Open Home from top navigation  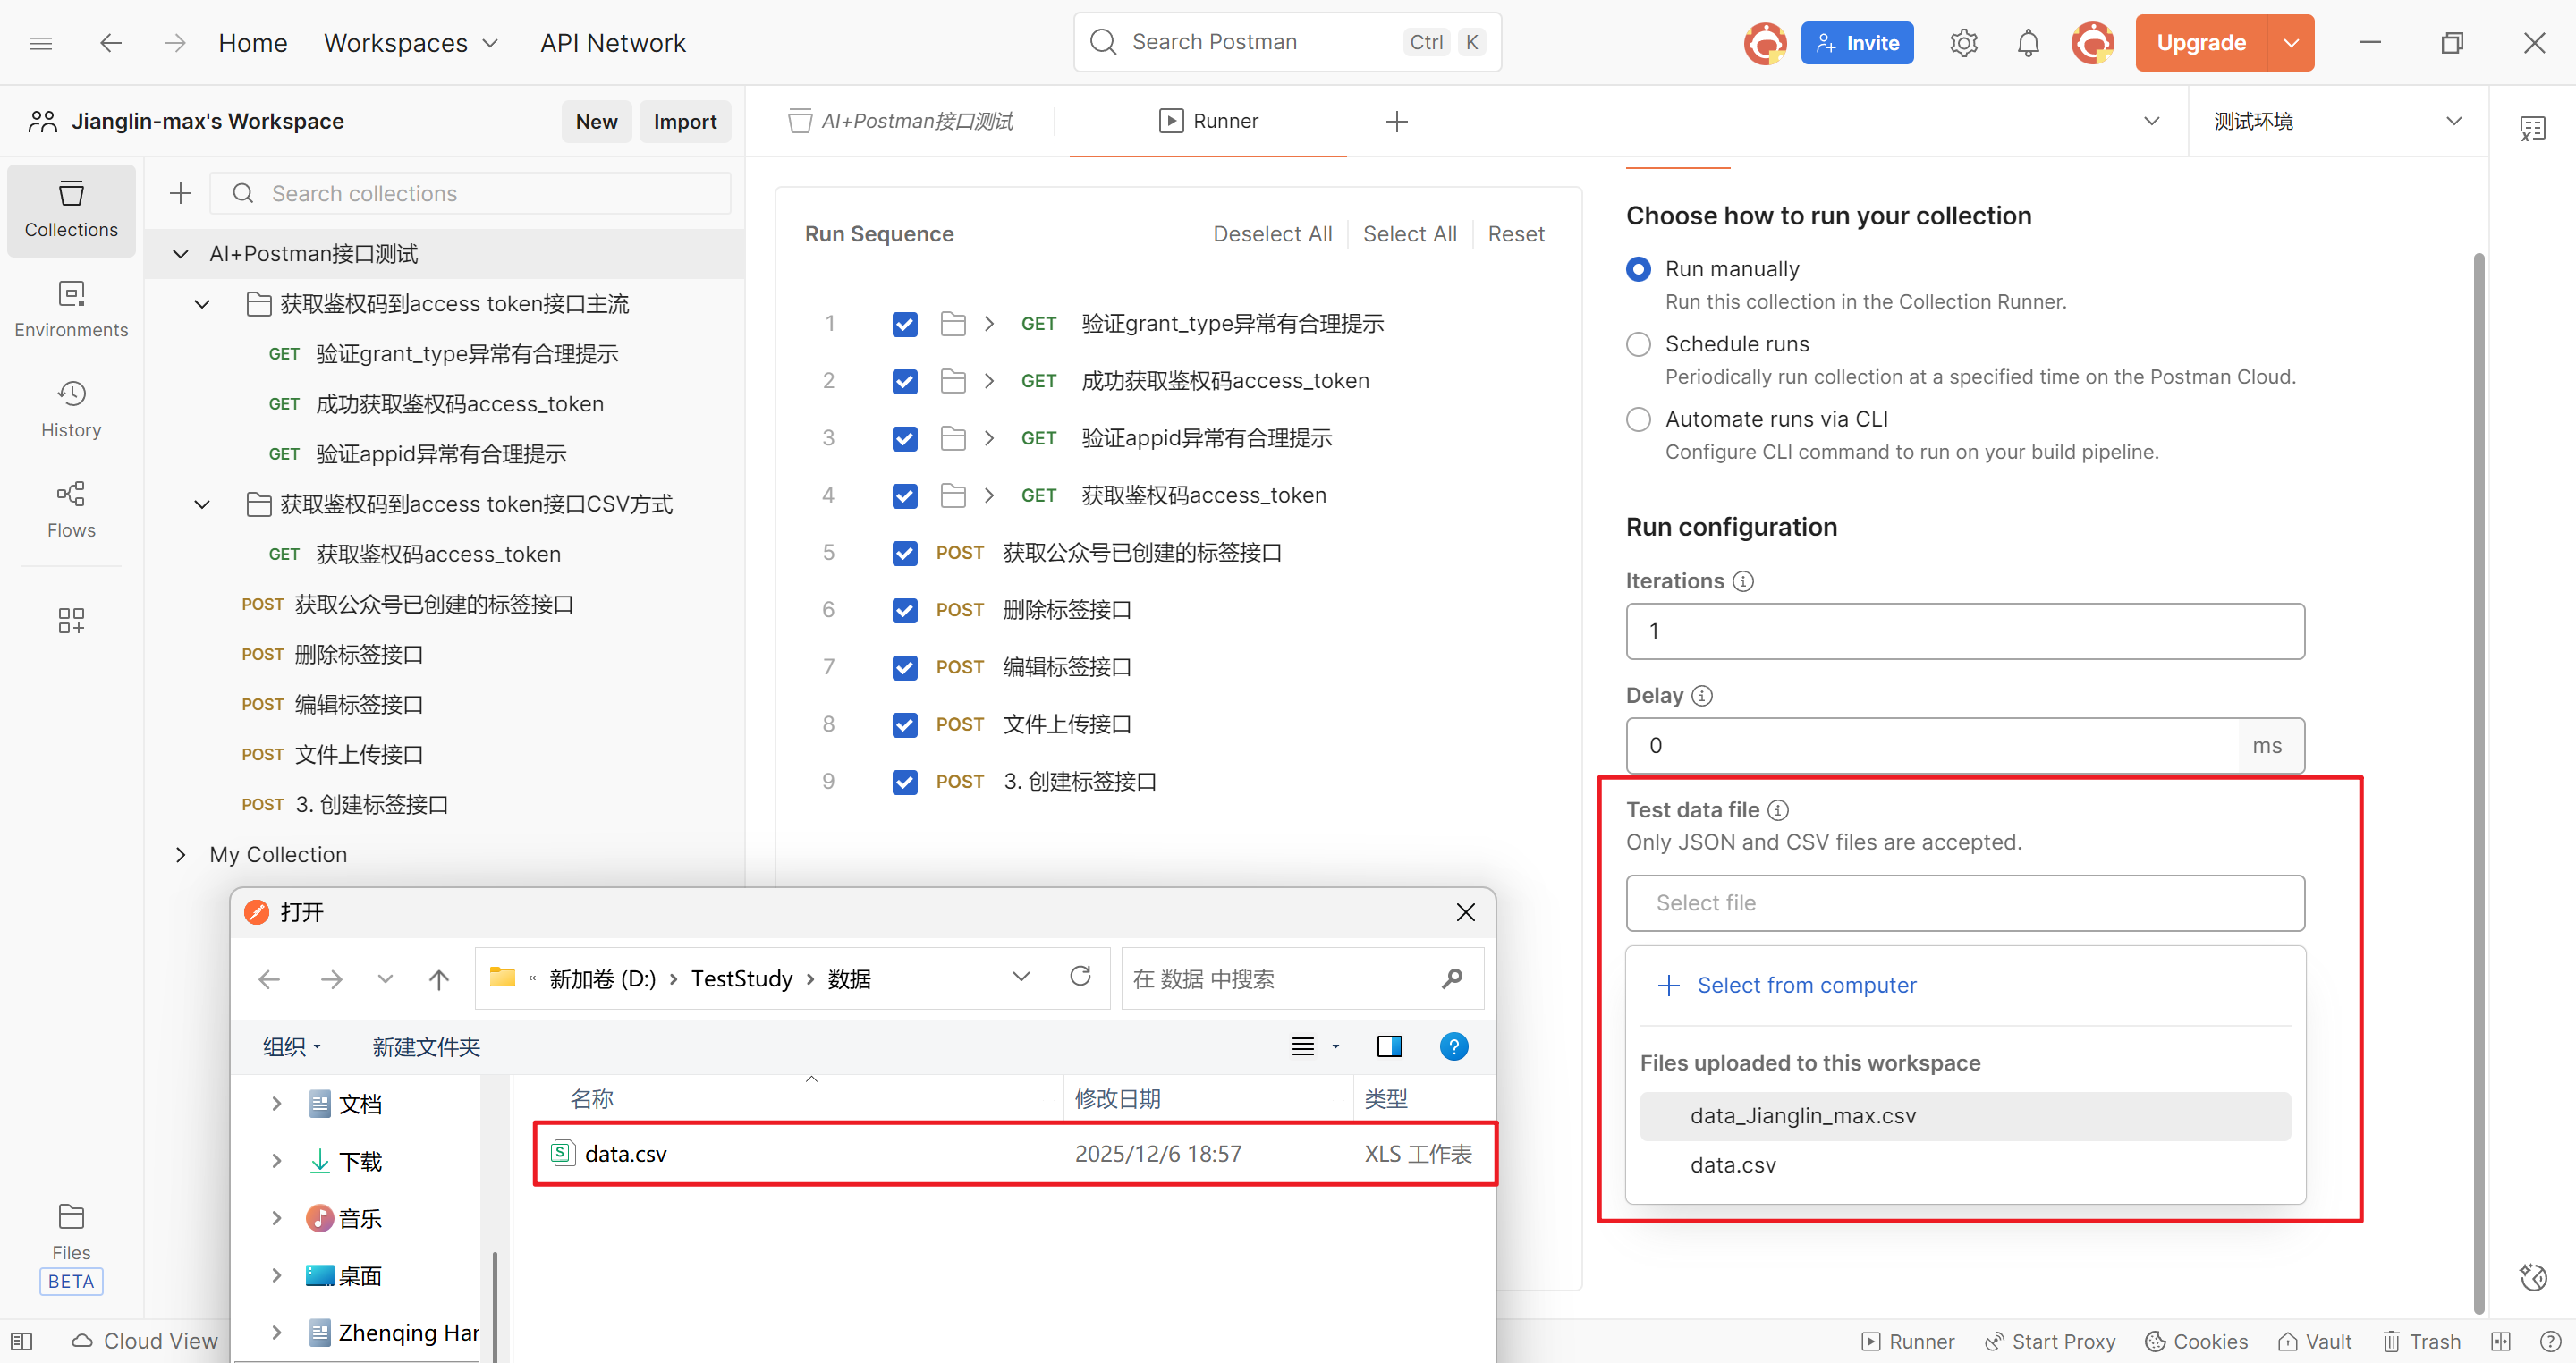point(253,43)
